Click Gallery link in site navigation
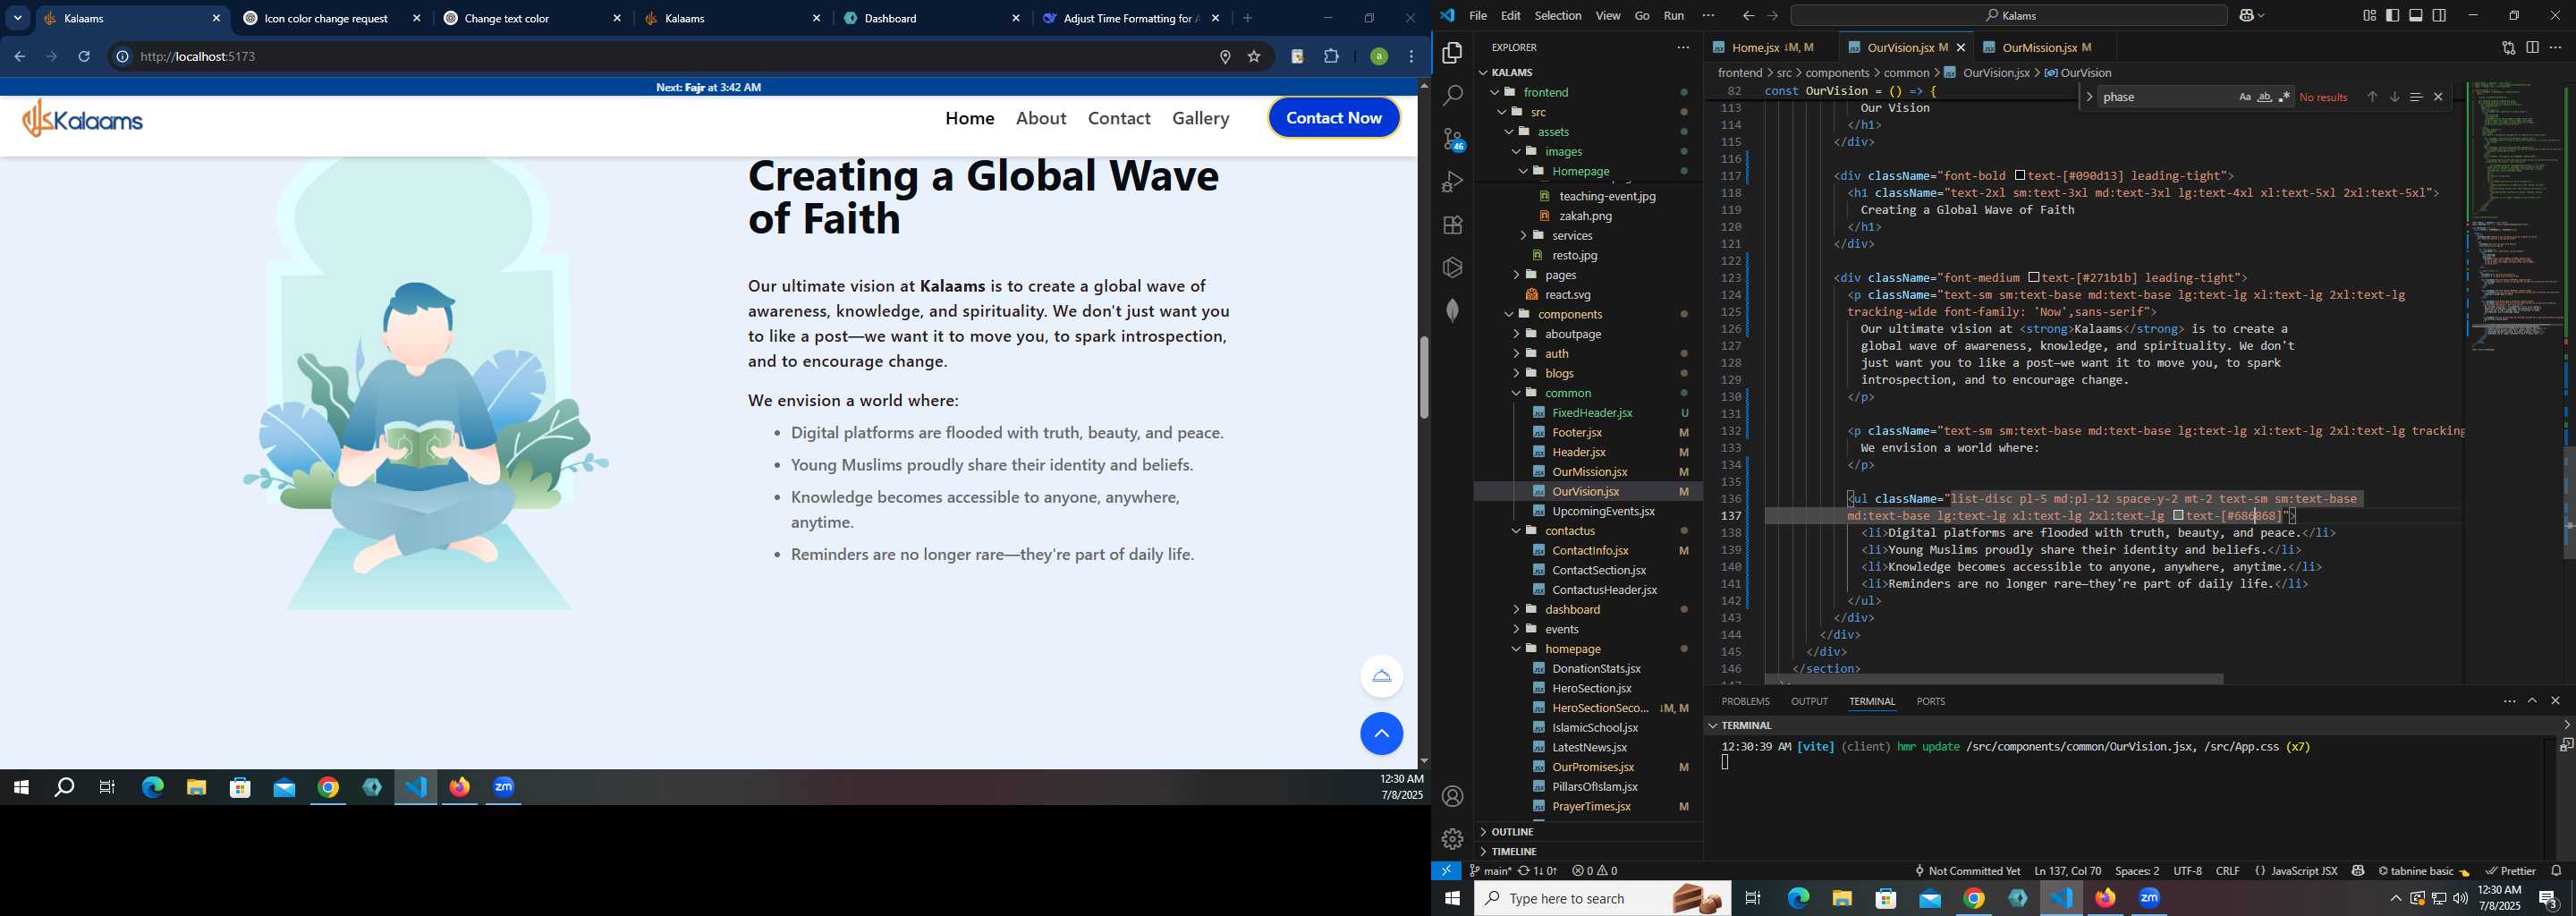 [1200, 118]
